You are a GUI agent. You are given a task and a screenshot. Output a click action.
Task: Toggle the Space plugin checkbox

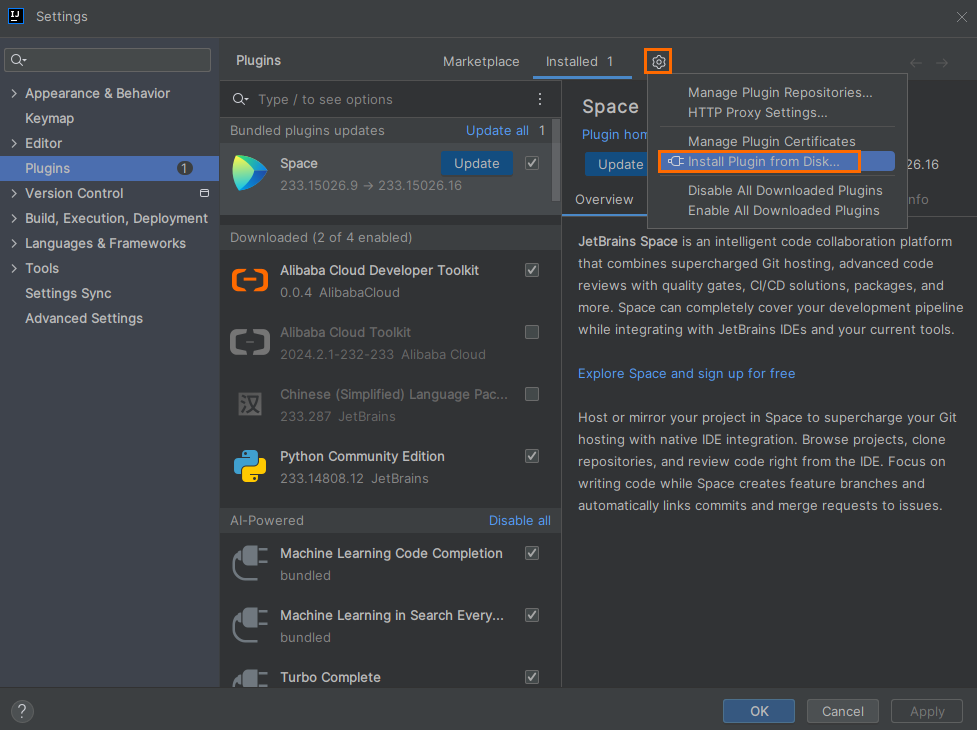531,163
